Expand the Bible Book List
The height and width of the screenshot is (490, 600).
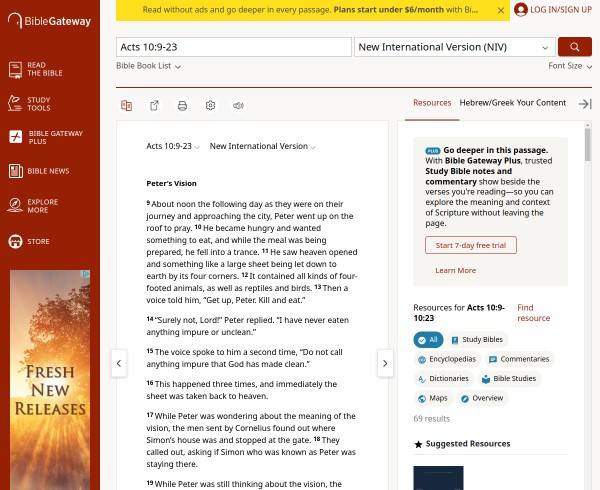[x=148, y=66]
